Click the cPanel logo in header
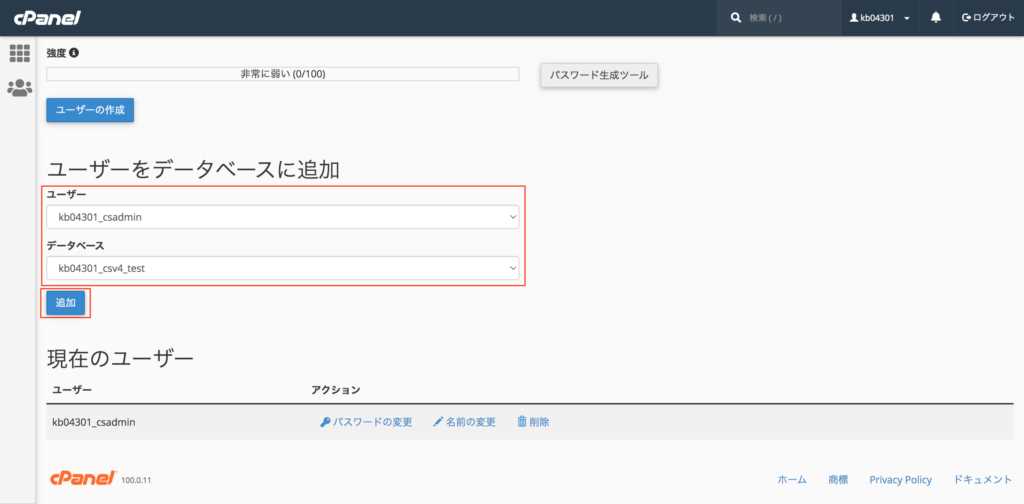The image size is (1024, 504). point(47,18)
